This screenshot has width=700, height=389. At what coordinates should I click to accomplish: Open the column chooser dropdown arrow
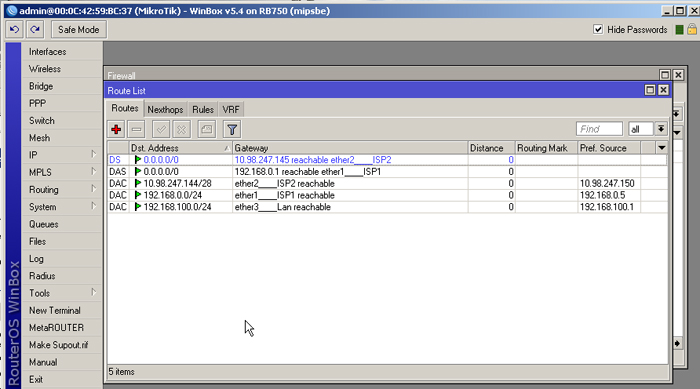coord(662,148)
